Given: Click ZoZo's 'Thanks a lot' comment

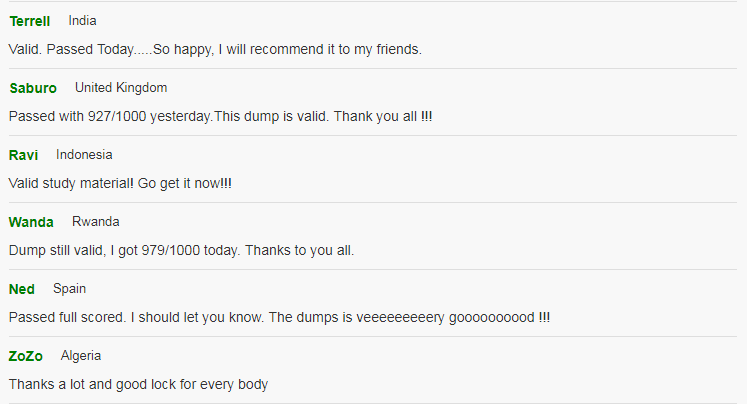Looking at the screenshot, I should coord(139,384).
